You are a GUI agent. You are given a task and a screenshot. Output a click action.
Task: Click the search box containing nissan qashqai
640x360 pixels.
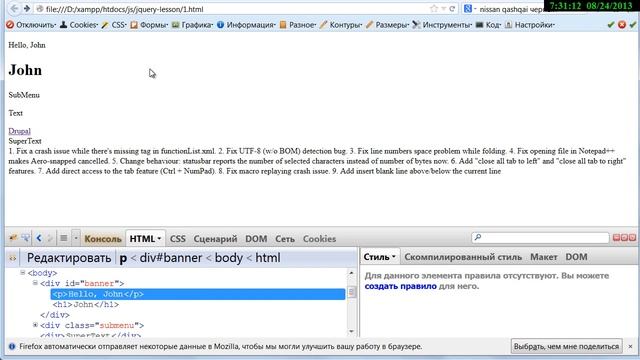click(x=511, y=9)
